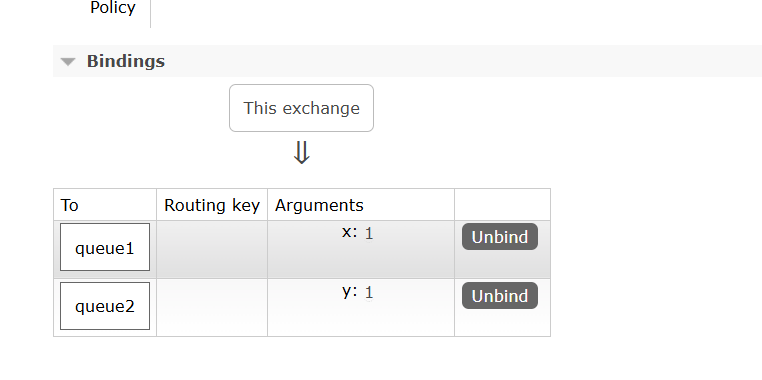Click the Policy label
This screenshot has height=380, width=762.
pos(113,8)
